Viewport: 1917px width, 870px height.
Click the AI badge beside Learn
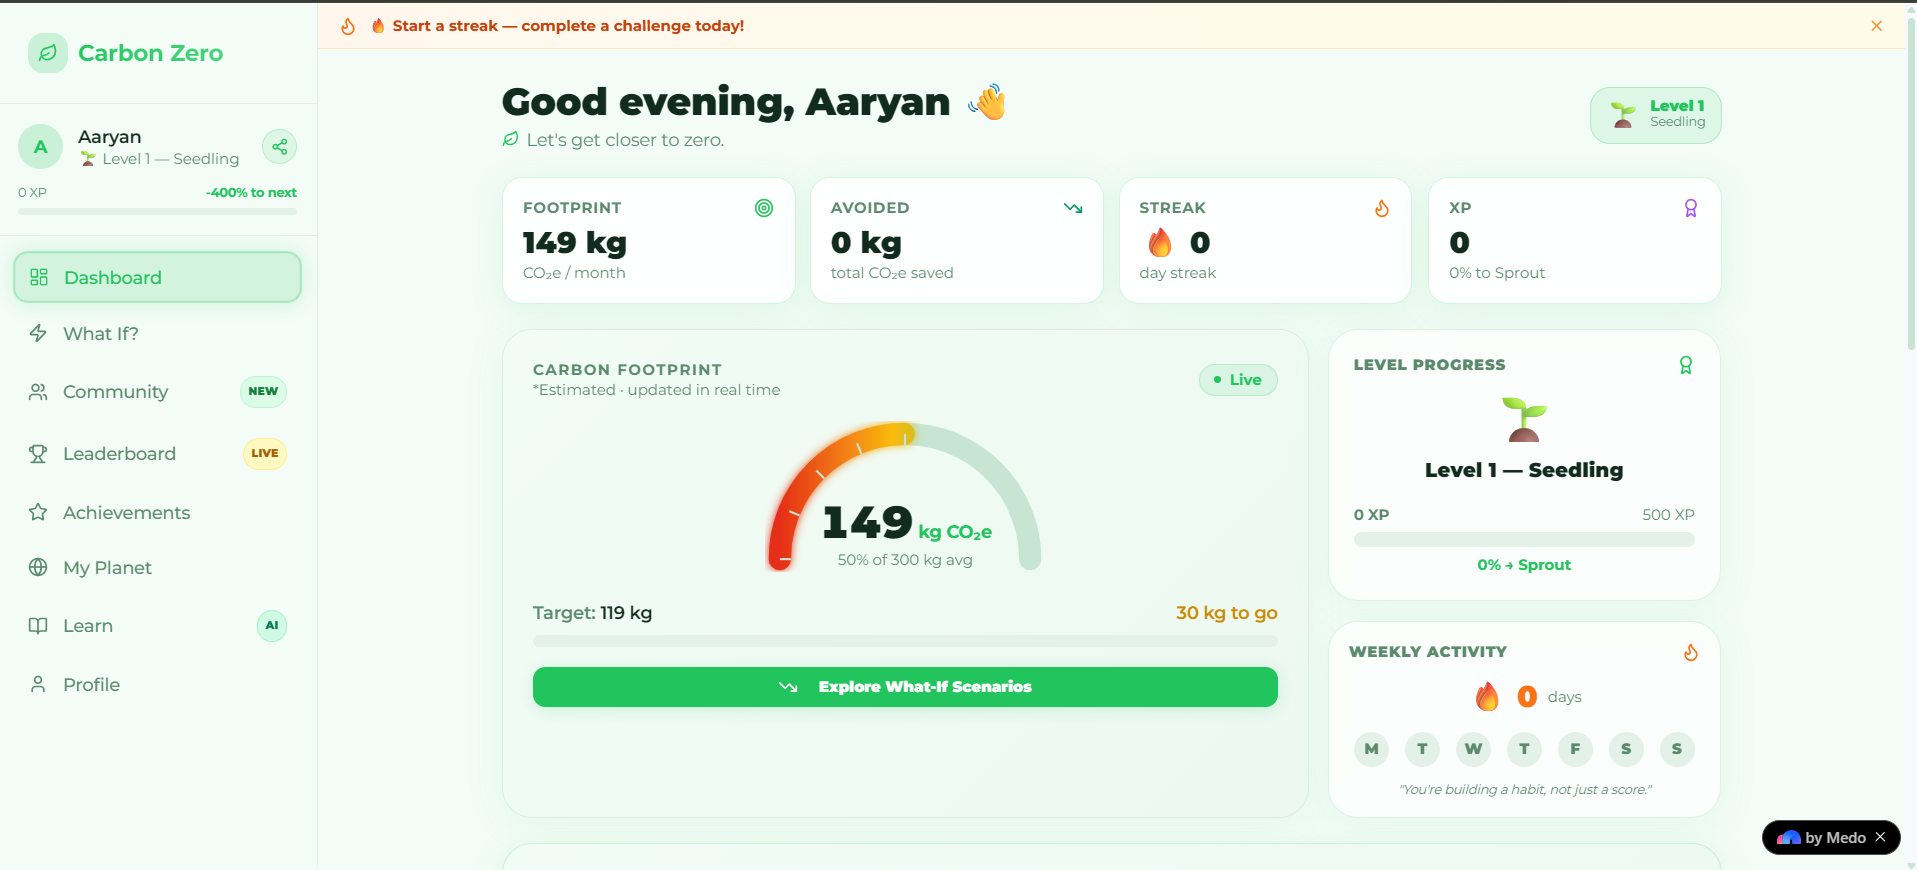pyautogui.click(x=272, y=625)
